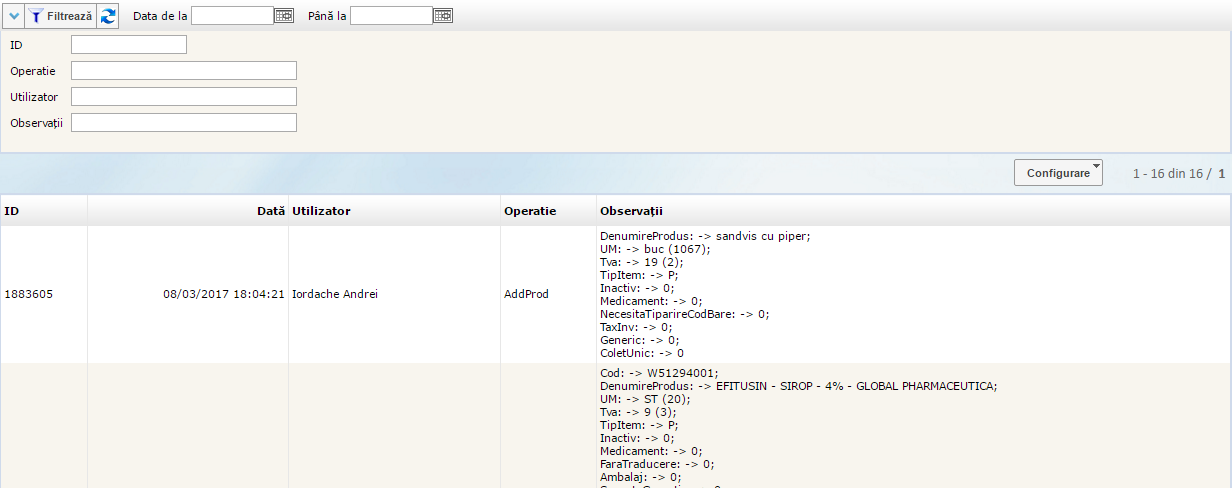Click into the Operatie filter field
Viewport: 1232px width, 488px height.
click(183, 71)
